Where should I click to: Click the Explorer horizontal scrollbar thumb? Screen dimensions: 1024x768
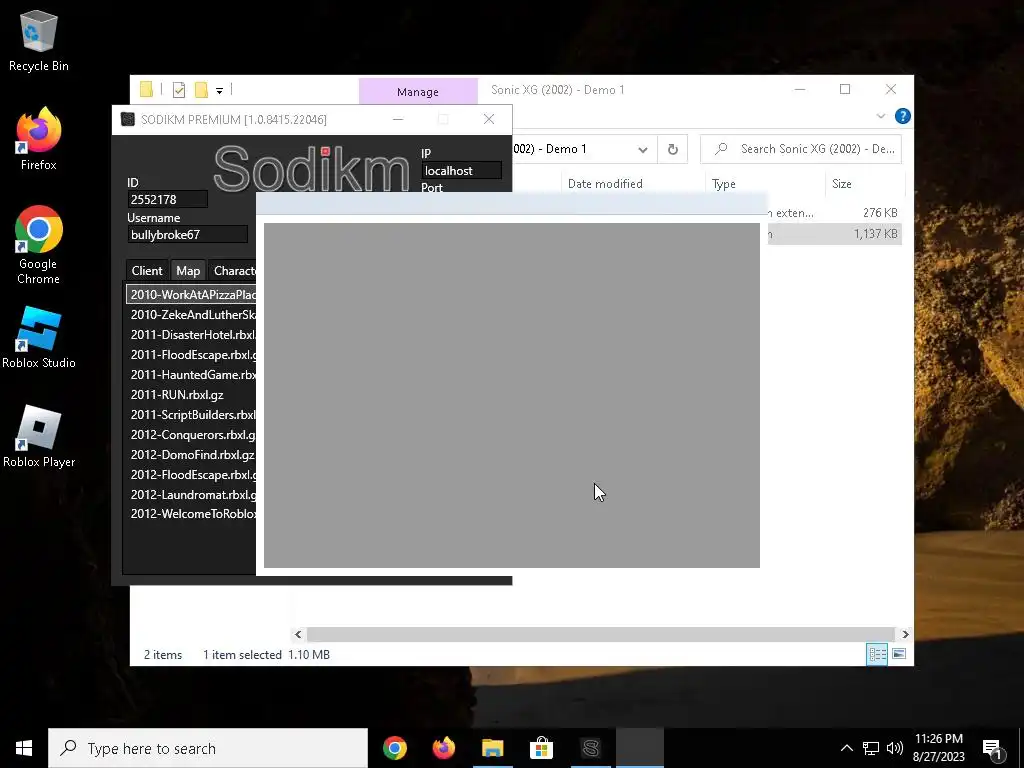pyautogui.click(x=600, y=634)
